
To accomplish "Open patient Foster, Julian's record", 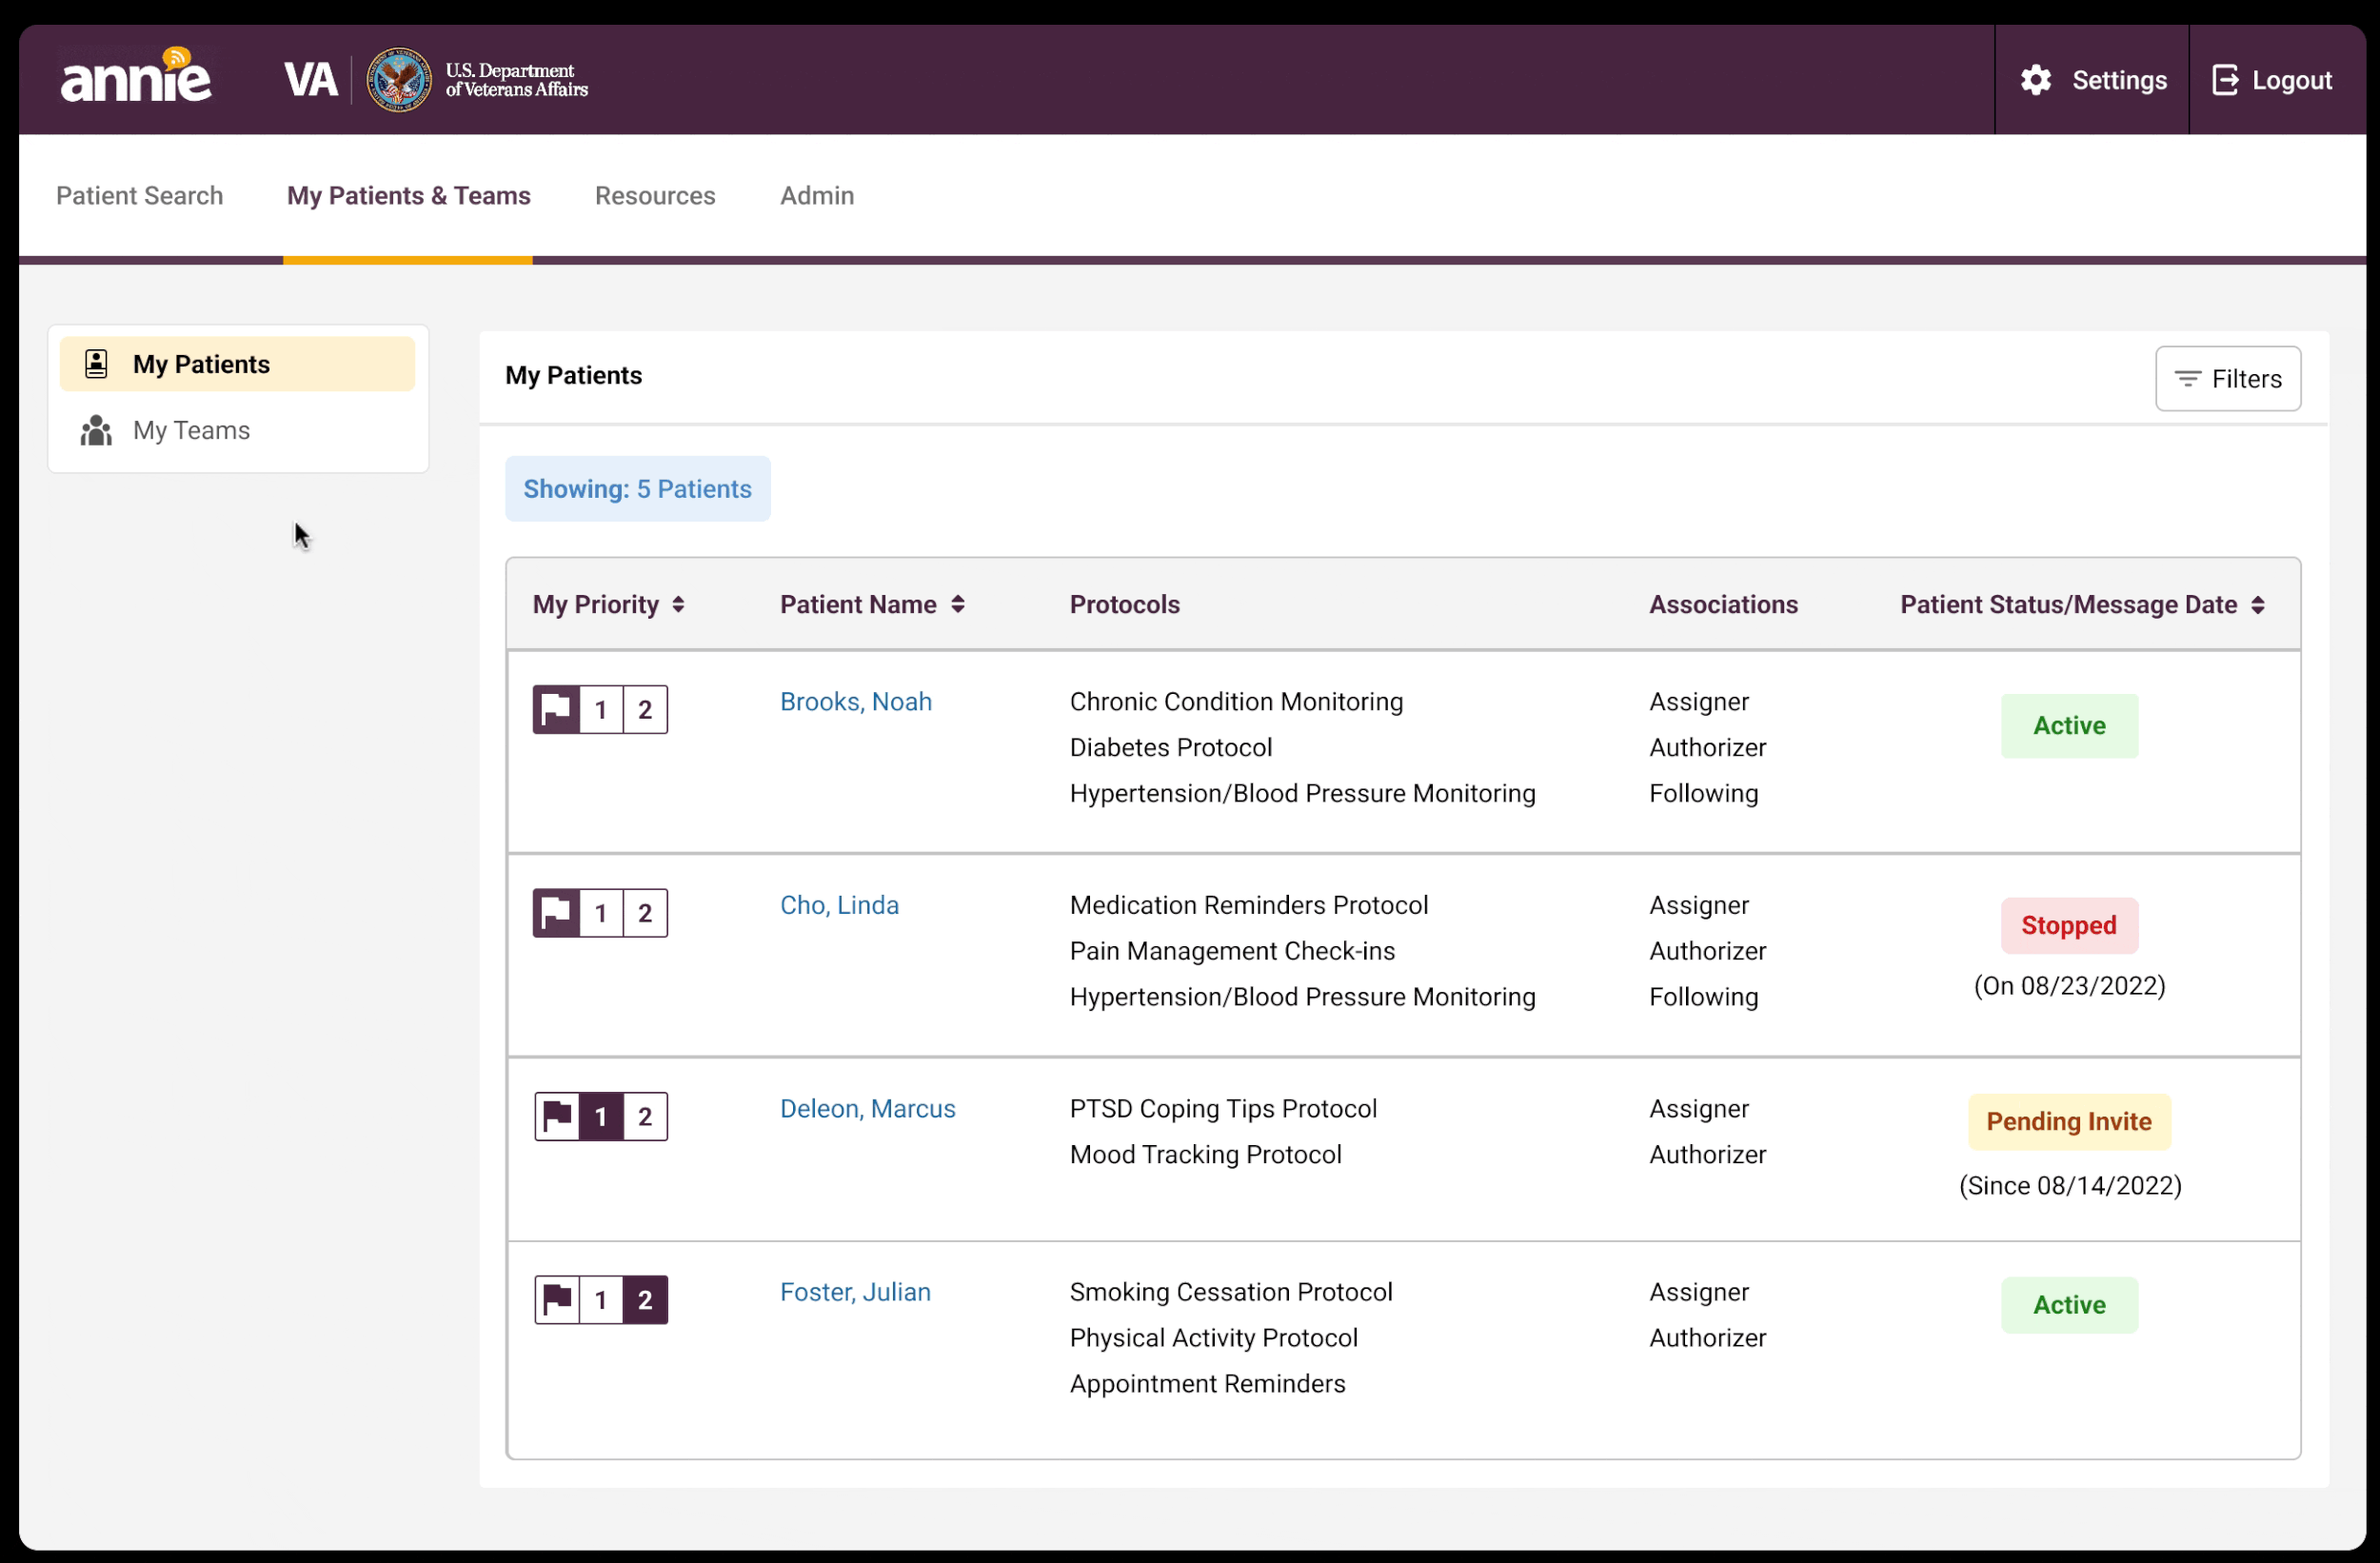I will [855, 1292].
